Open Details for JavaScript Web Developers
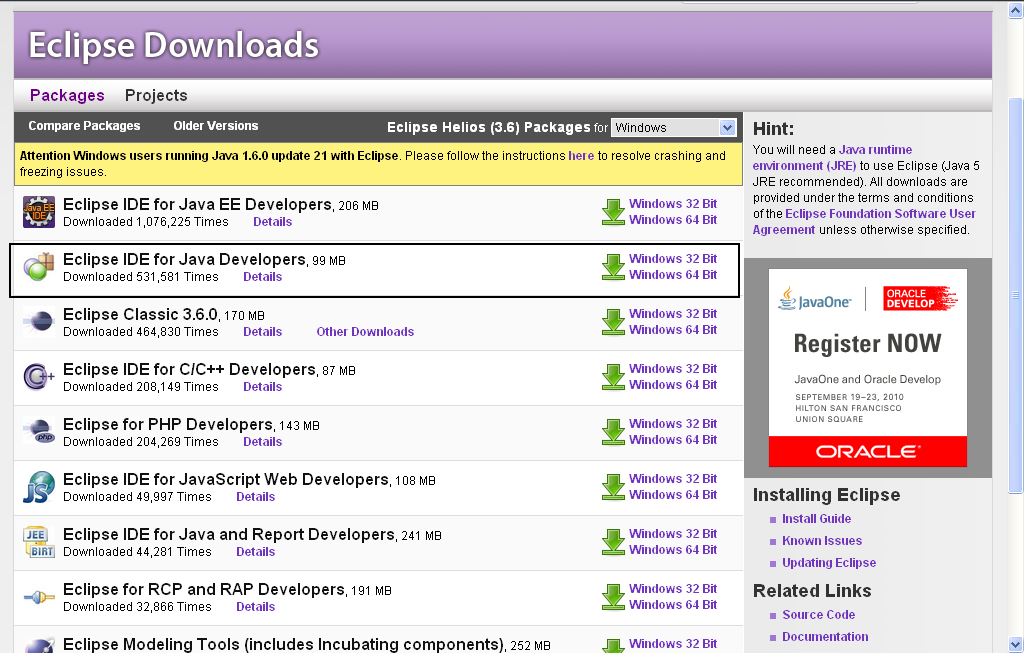 click(x=255, y=497)
